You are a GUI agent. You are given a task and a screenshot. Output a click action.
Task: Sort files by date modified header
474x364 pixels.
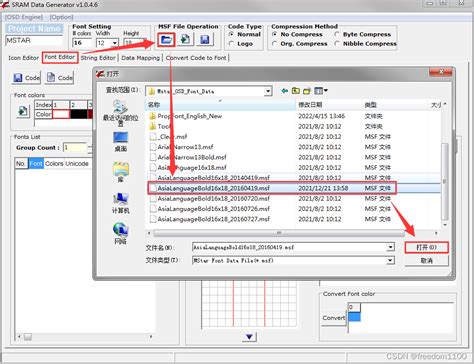pos(329,105)
